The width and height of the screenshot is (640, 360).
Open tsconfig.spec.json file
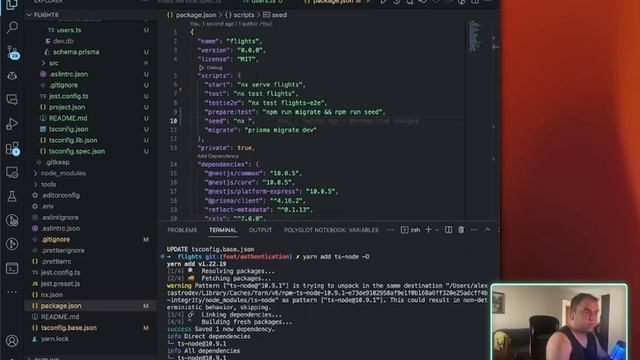[77, 151]
